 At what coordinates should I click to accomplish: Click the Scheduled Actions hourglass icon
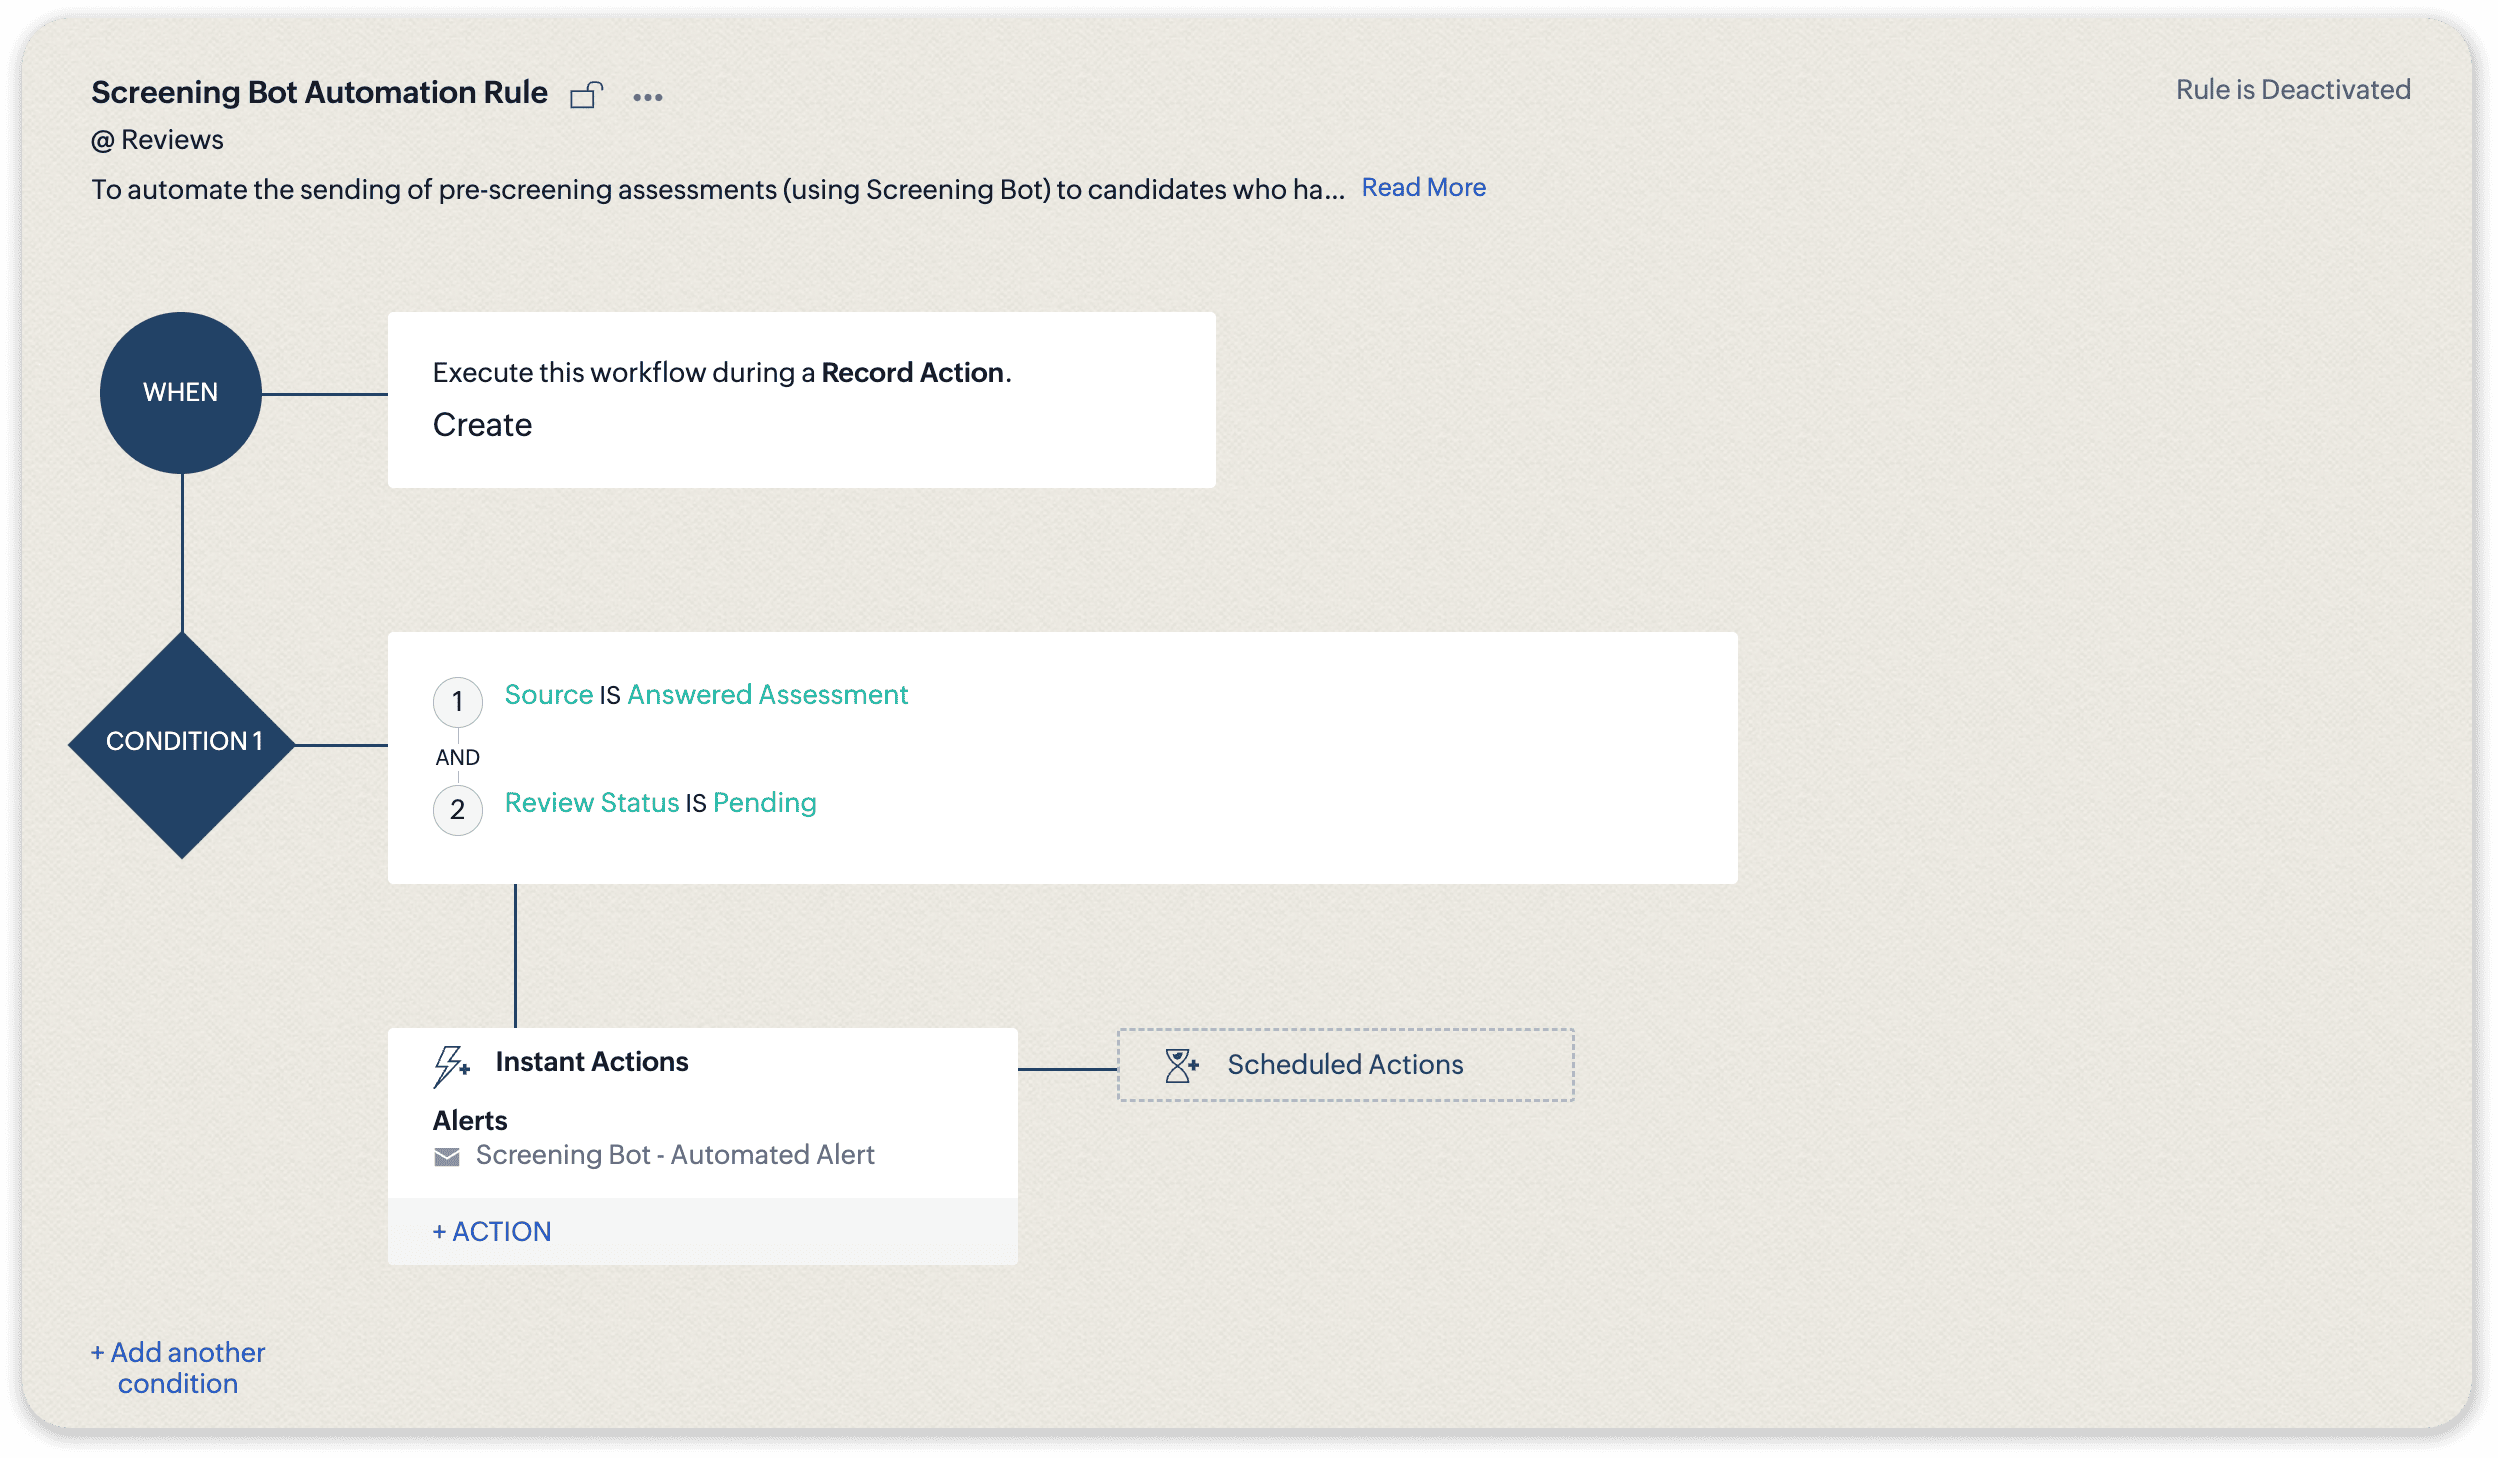point(1181,1065)
